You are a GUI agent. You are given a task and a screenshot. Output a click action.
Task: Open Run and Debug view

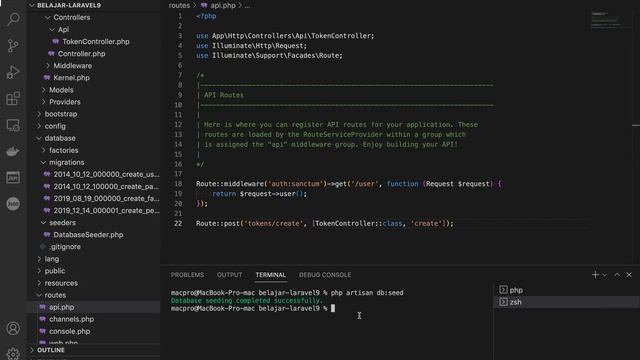click(x=13, y=72)
